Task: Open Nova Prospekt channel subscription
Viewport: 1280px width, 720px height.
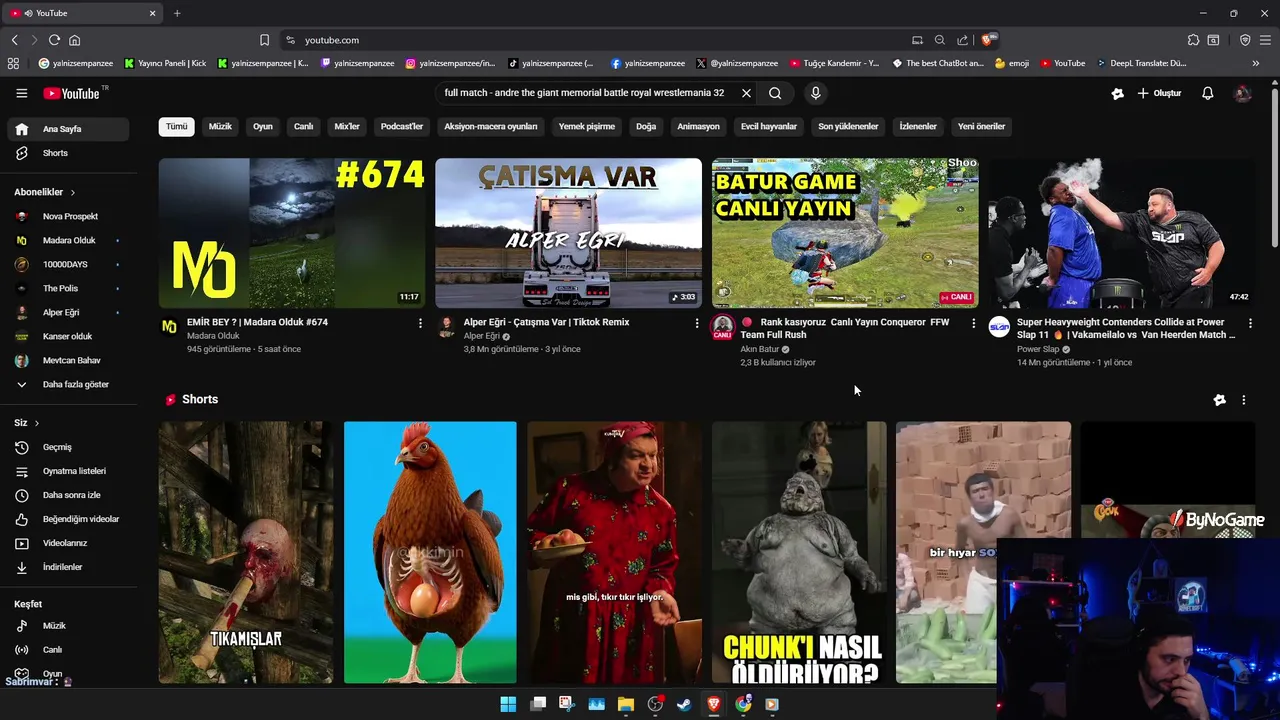Action: pos(68,216)
